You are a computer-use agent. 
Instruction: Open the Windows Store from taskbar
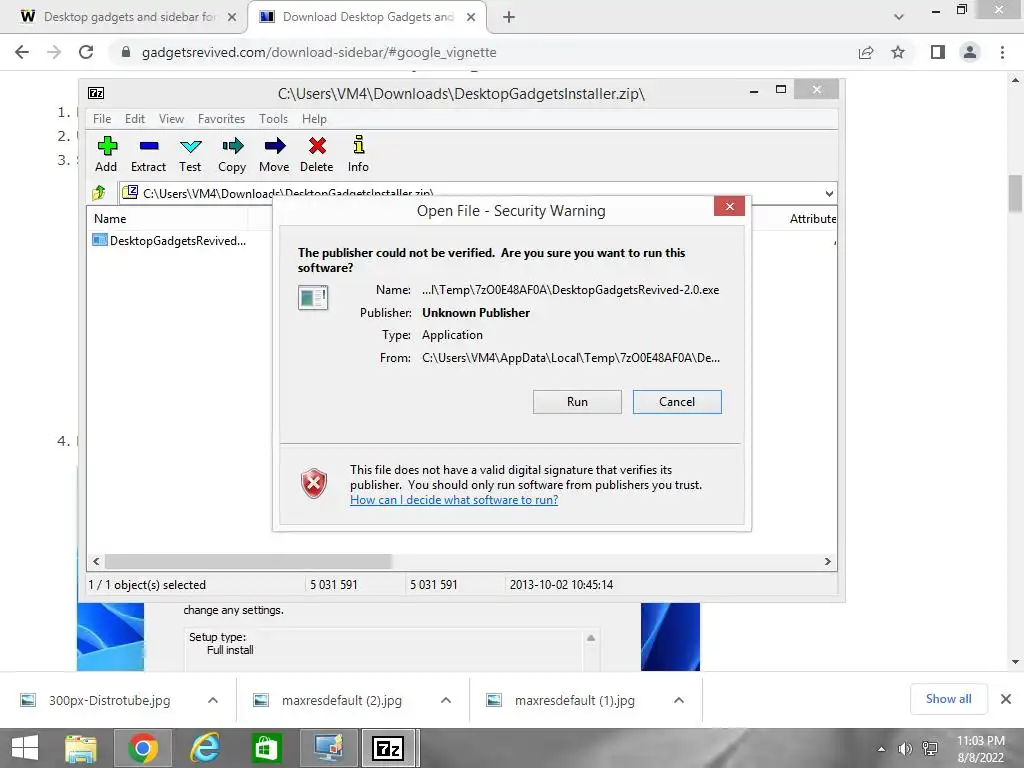point(266,748)
